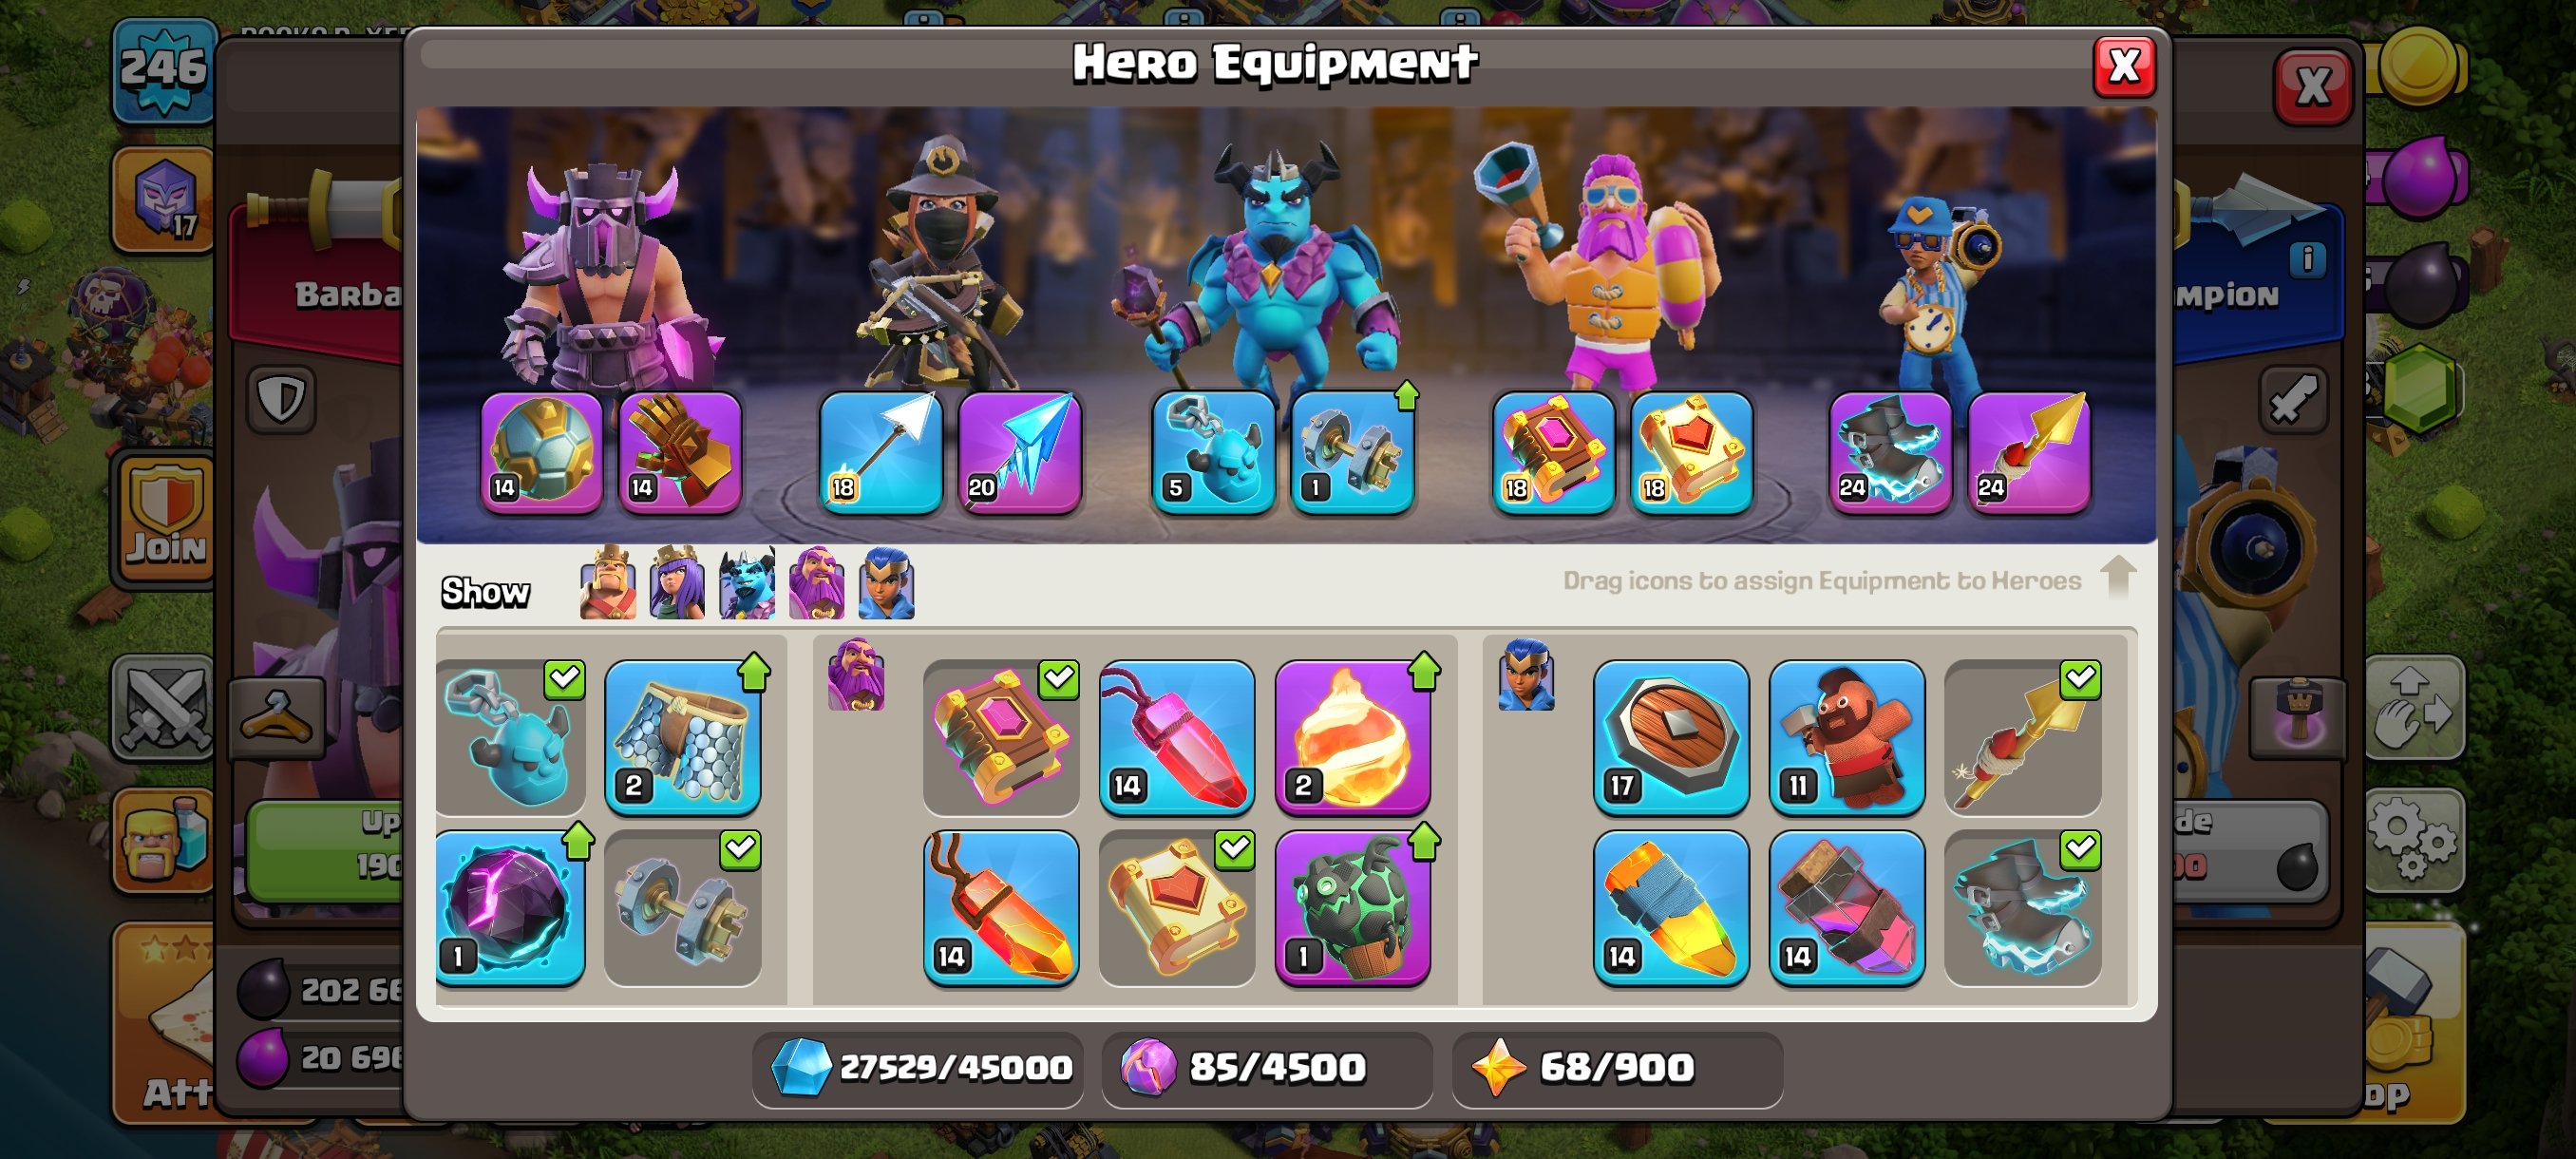Select the Lavaloon Puppet equipment
Viewport: 2576px width, 1159px height.
coord(1352,907)
